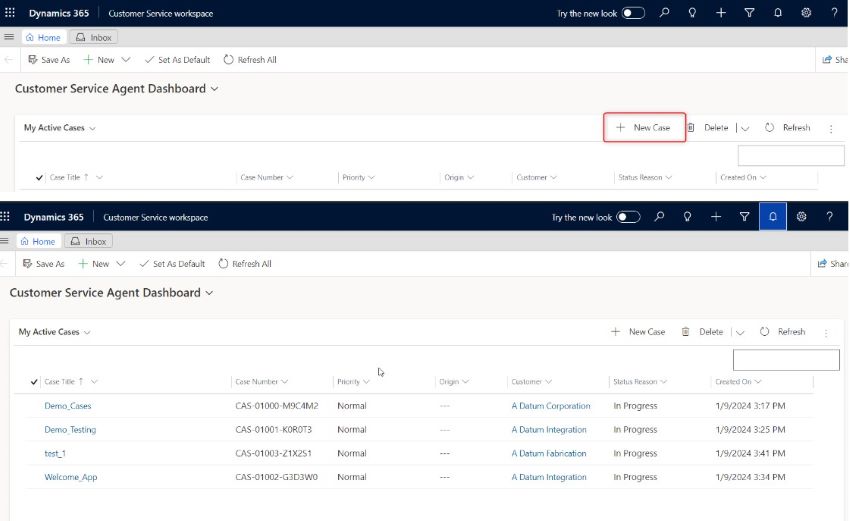Open Demo_Testing case link
The image size is (850, 521).
tap(70, 429)
